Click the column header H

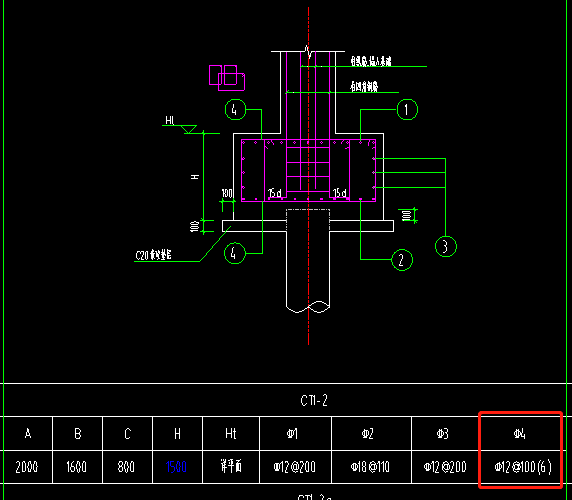[177, 433]
